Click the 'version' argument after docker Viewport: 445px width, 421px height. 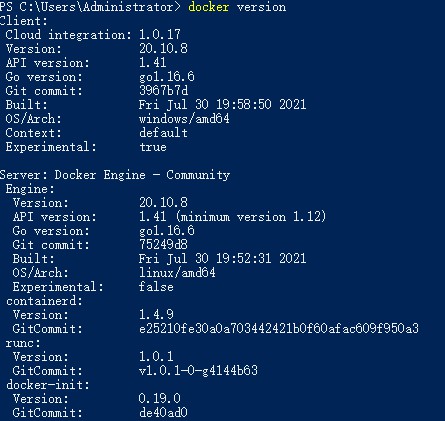click(x=261, y=7)
